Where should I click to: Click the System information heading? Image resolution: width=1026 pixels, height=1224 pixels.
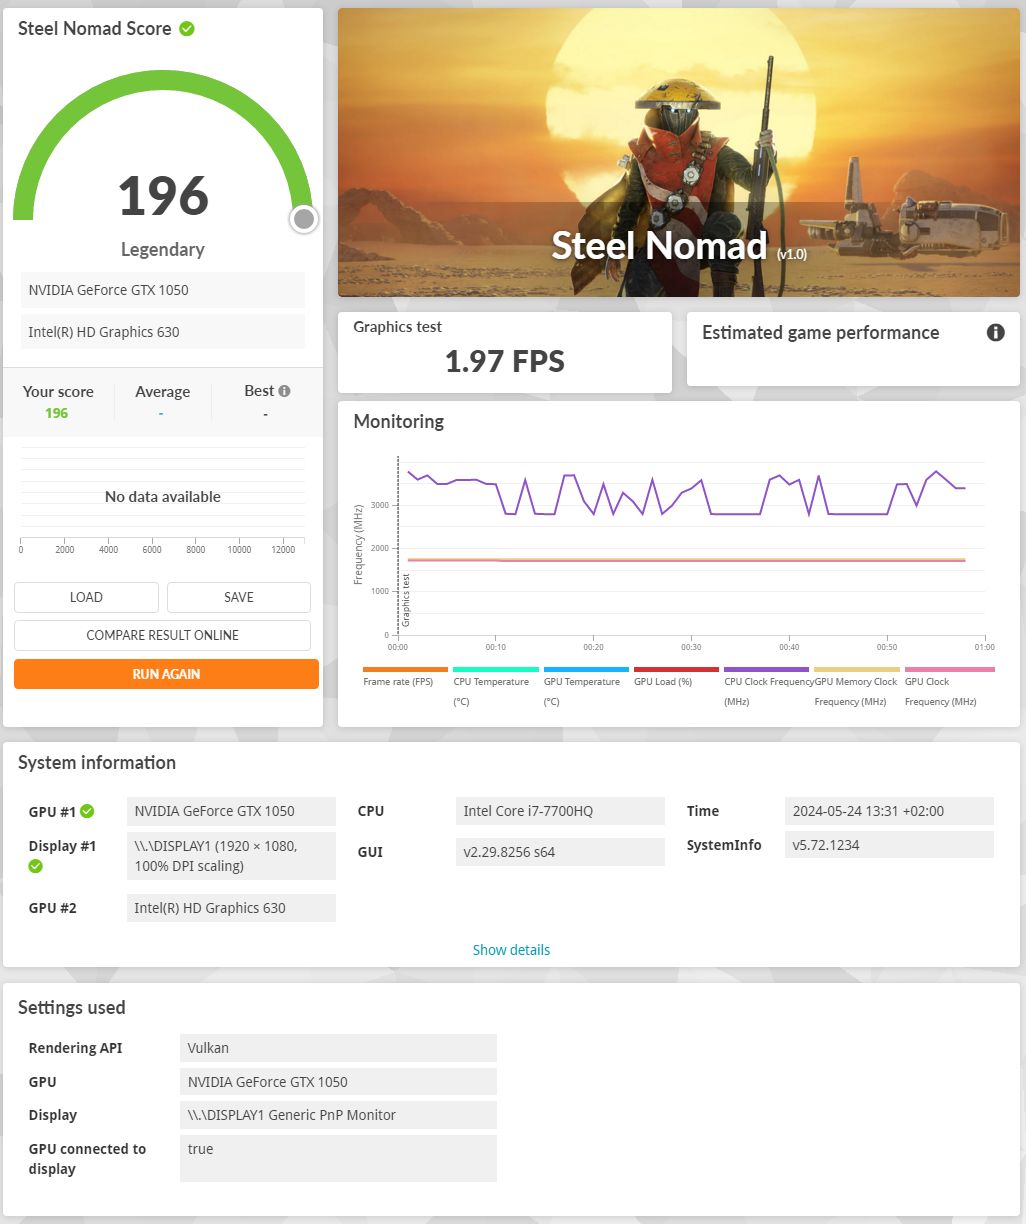point(97,762)
